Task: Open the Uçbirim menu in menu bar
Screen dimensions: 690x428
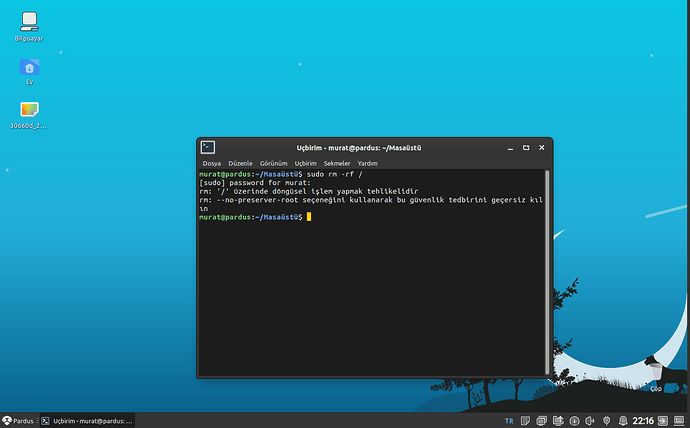Action: coord(305,163)
